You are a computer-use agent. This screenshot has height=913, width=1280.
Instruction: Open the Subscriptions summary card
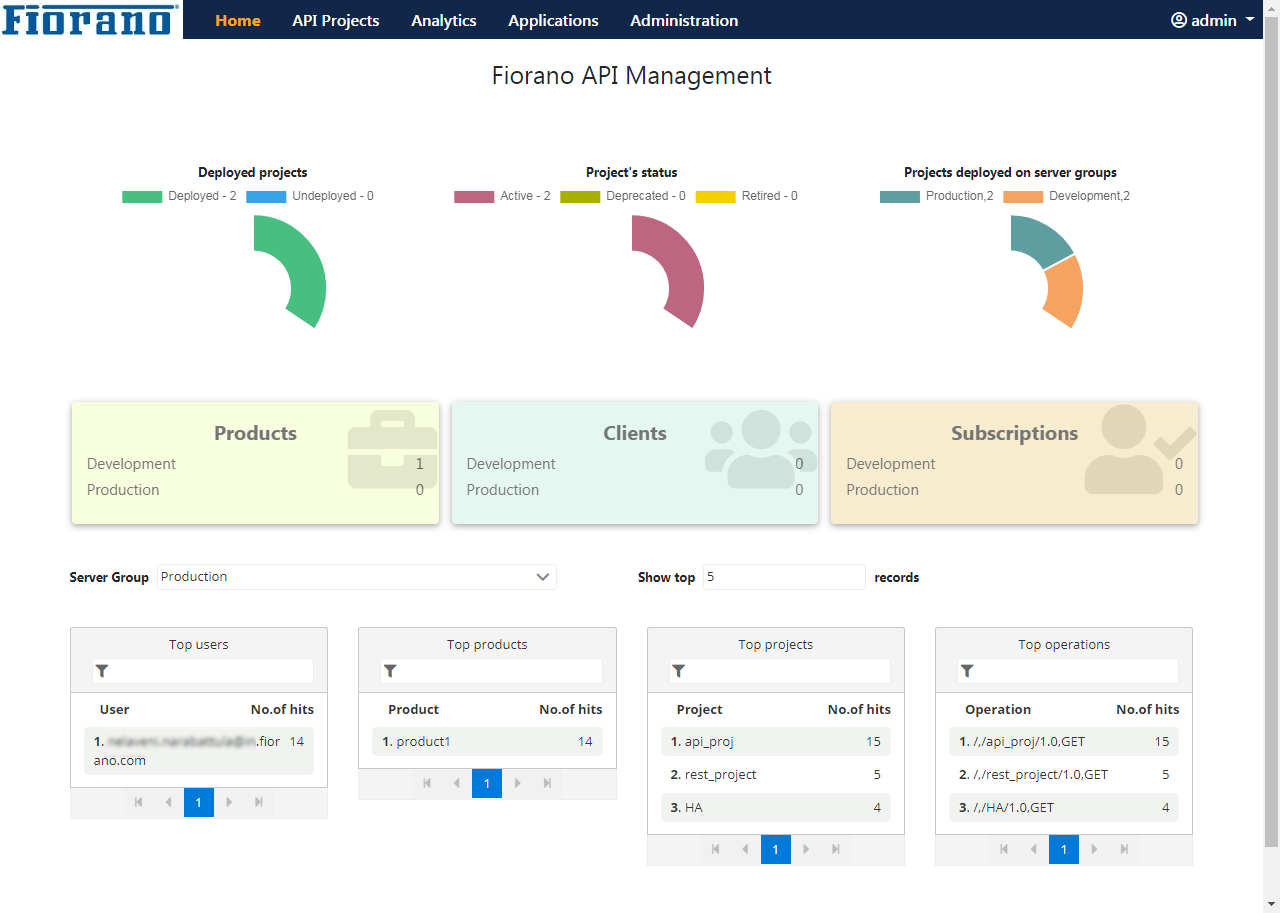pyautogui.click(x=1014, y=463)
